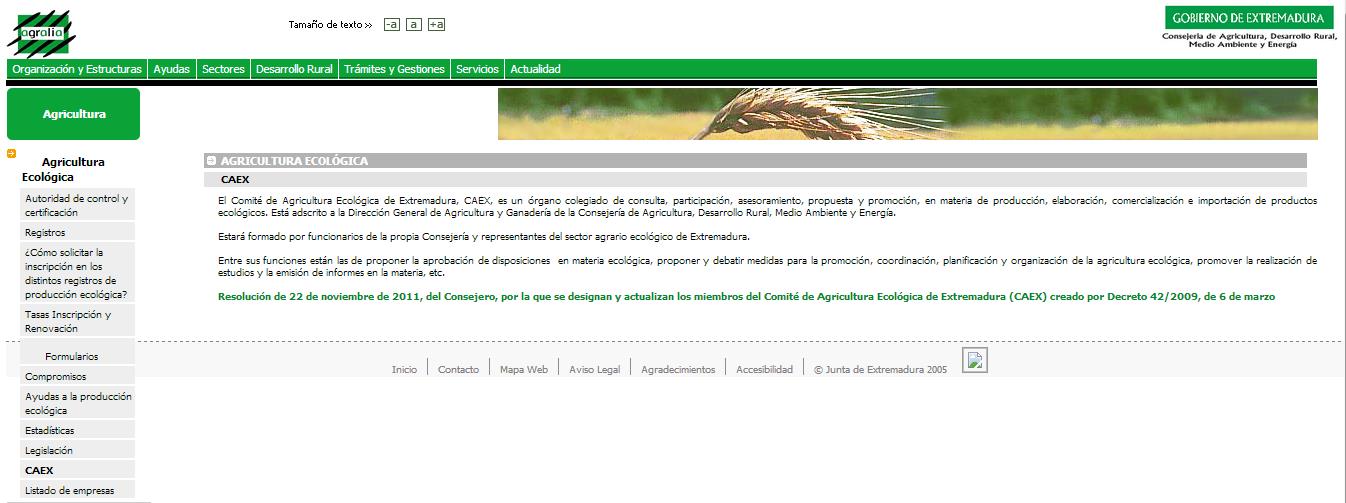Open the Ayudas menu

[172, 69]
